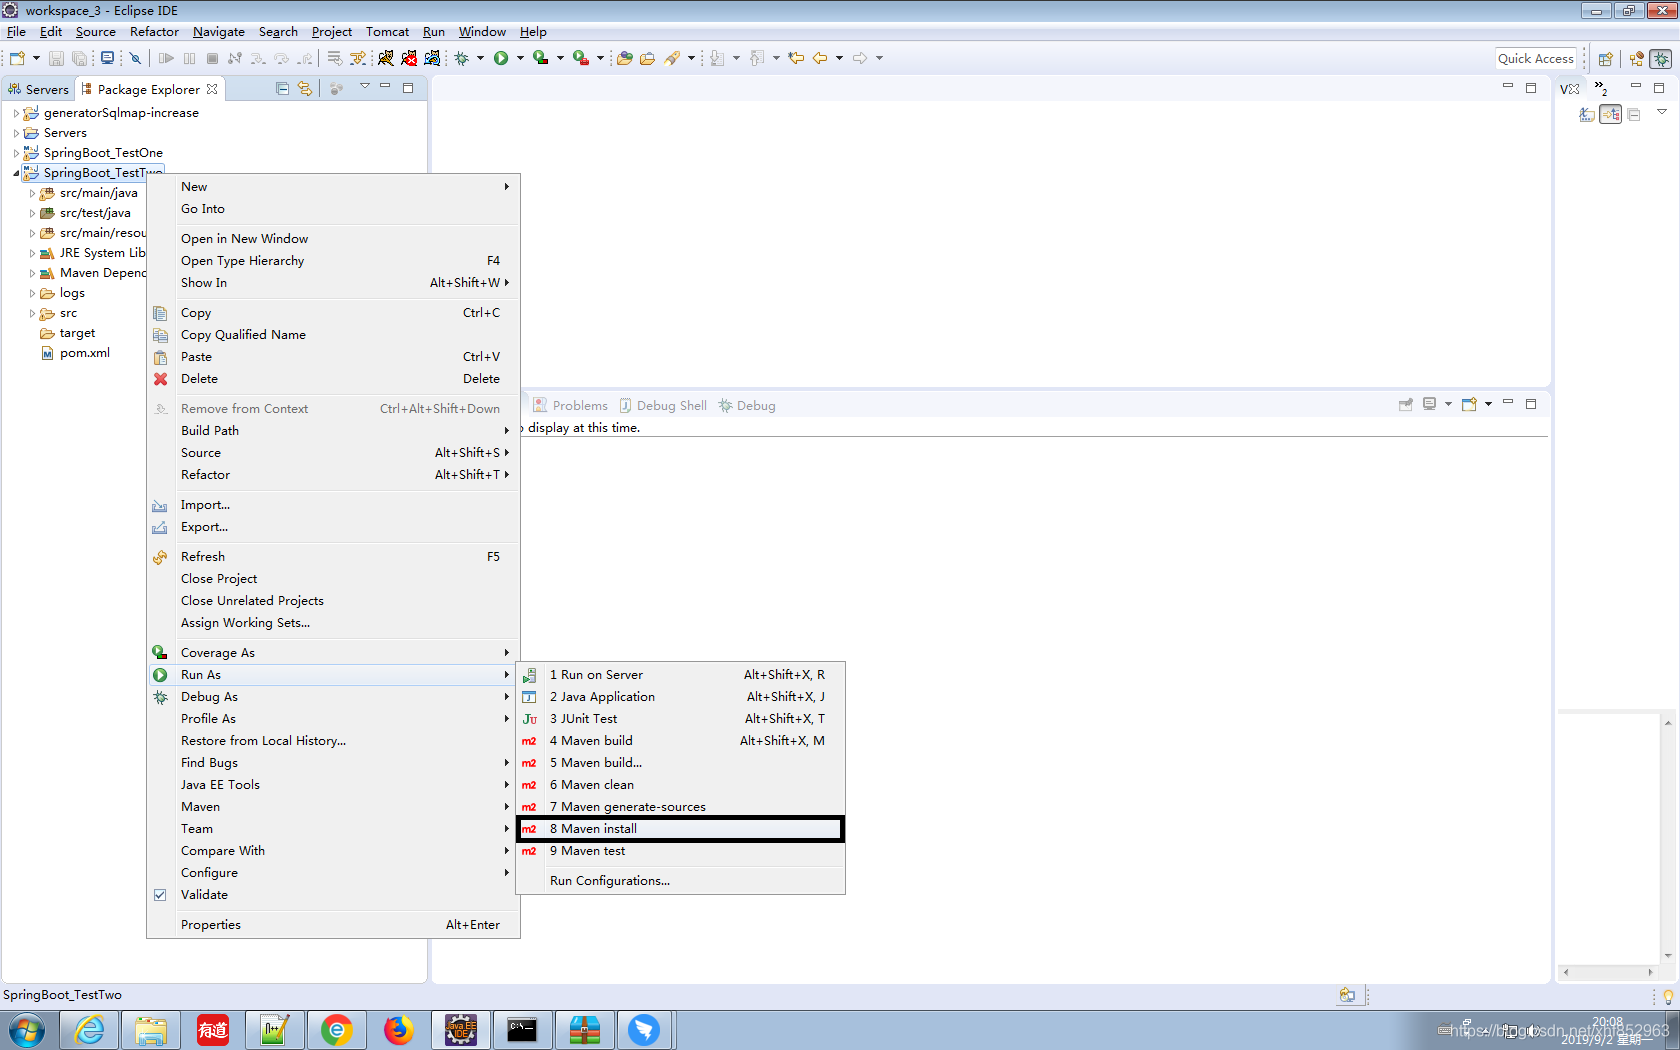
Task: Open Package Explorer View Menu dropdown
Action: [365, 87]
